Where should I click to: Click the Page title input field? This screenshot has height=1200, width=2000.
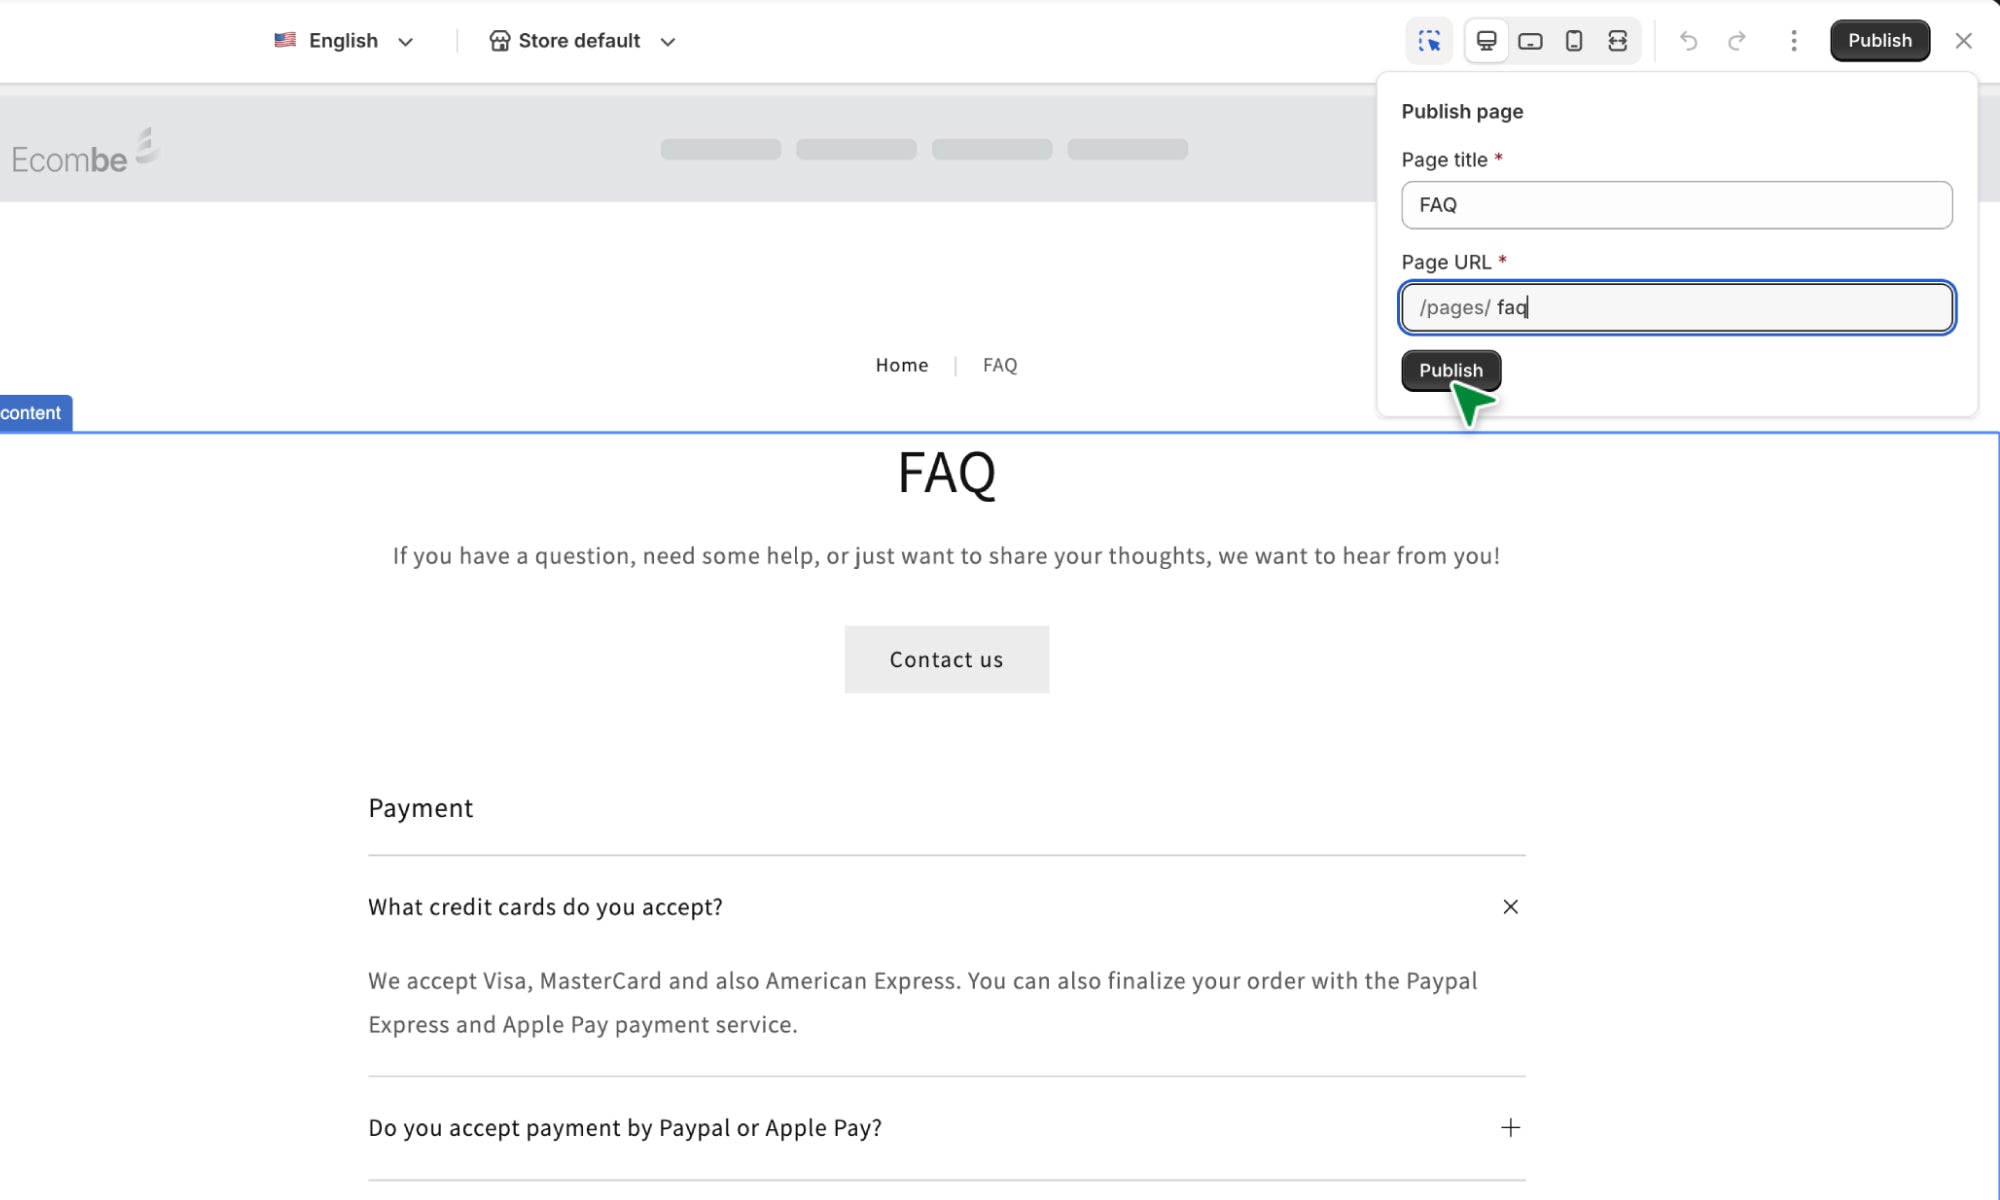pyautogui.click(x=1676, y=205)
